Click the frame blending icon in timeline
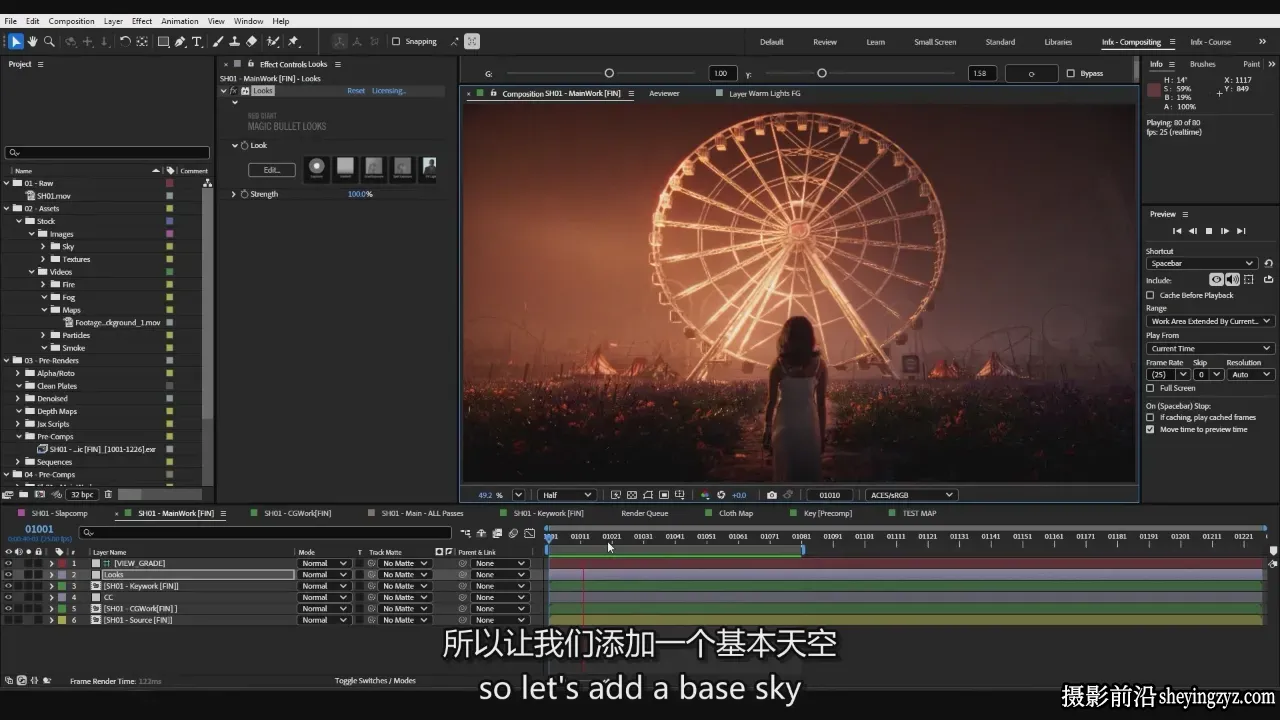 [497, 534]
